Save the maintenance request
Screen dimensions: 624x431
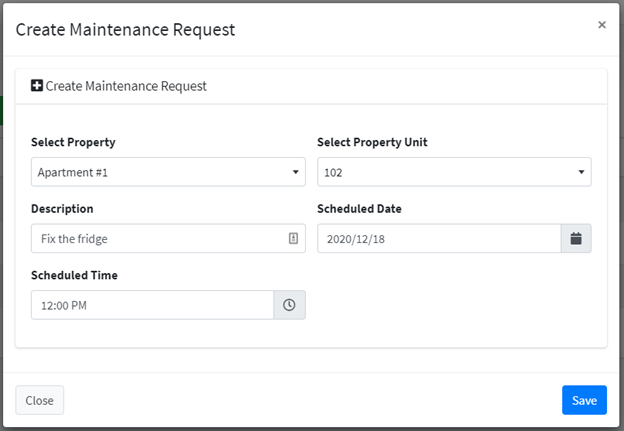click(584, 400)
